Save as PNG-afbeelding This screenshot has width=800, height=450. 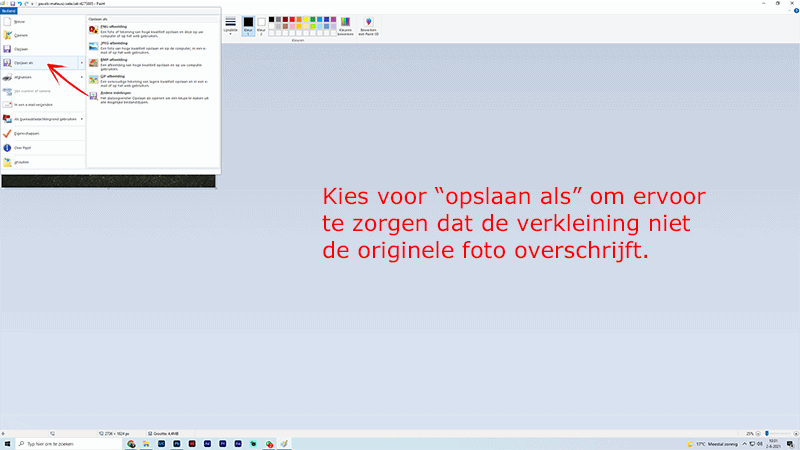tap(153, 30)
